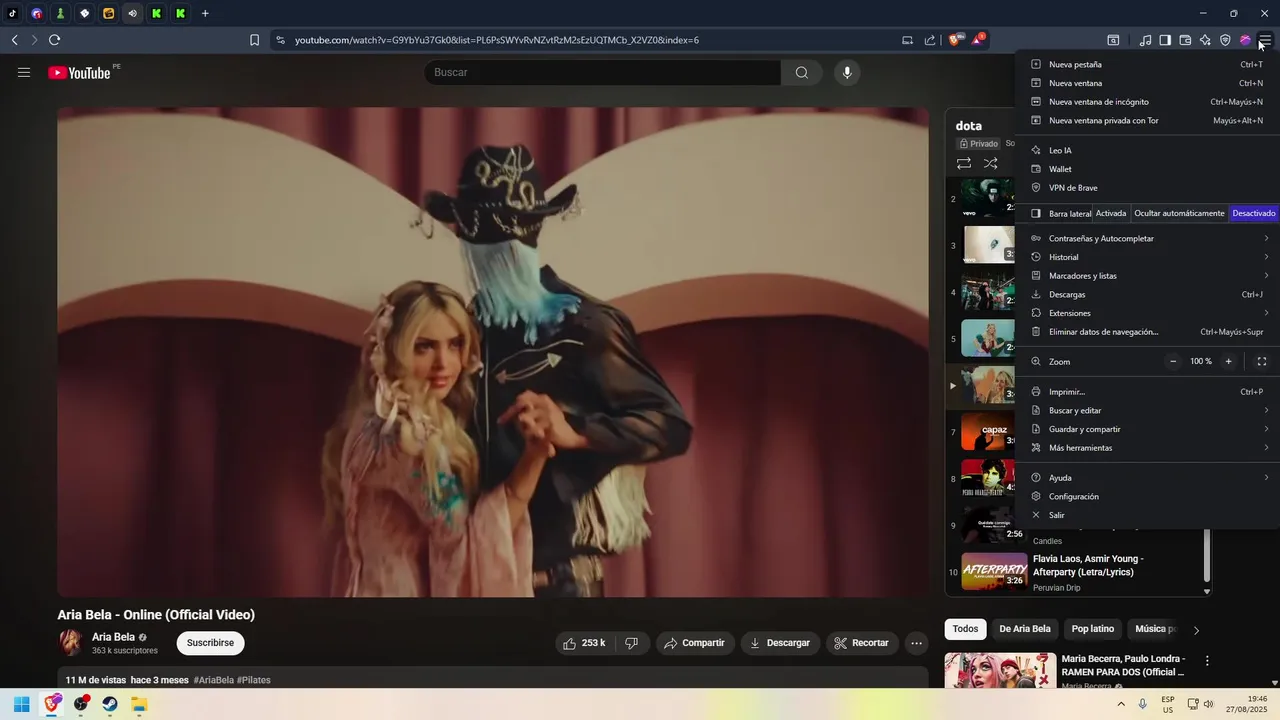Set Barra lateral to Desactivado
This screenshot has height=720, width=1280.
click(x=1253, y=213)
